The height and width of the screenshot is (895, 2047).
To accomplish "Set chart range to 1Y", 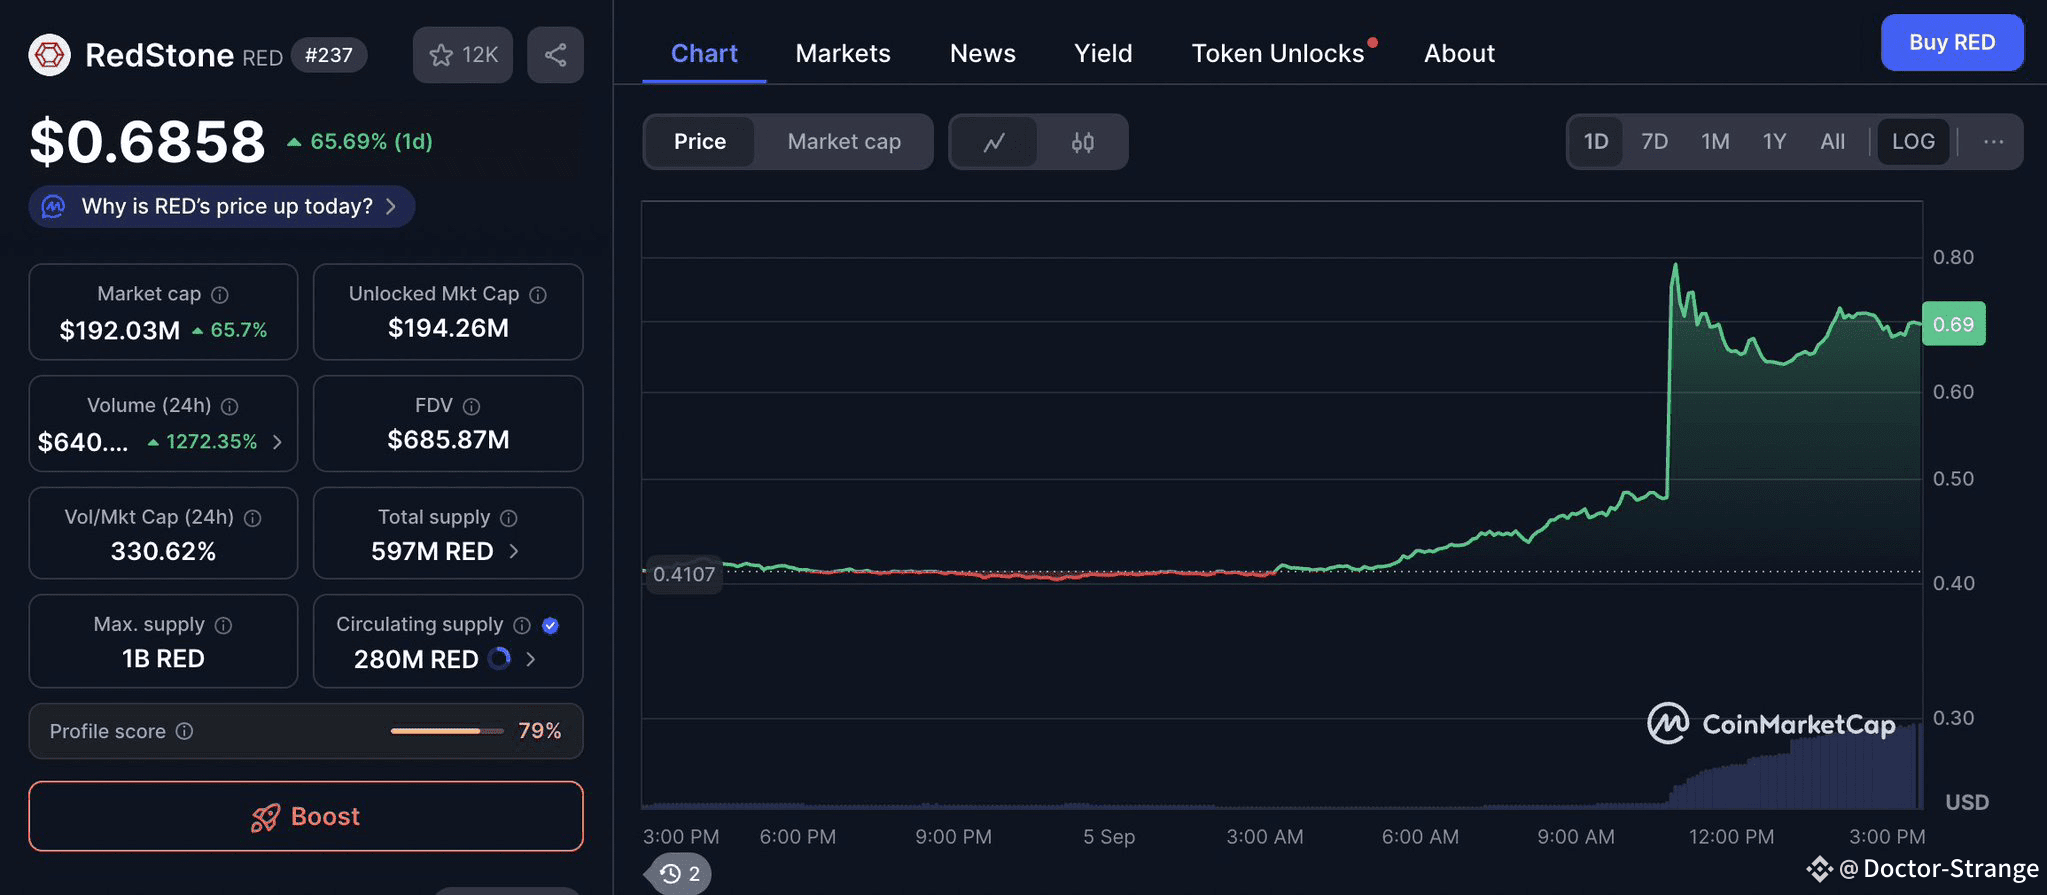I will [x=1774, y=142].
